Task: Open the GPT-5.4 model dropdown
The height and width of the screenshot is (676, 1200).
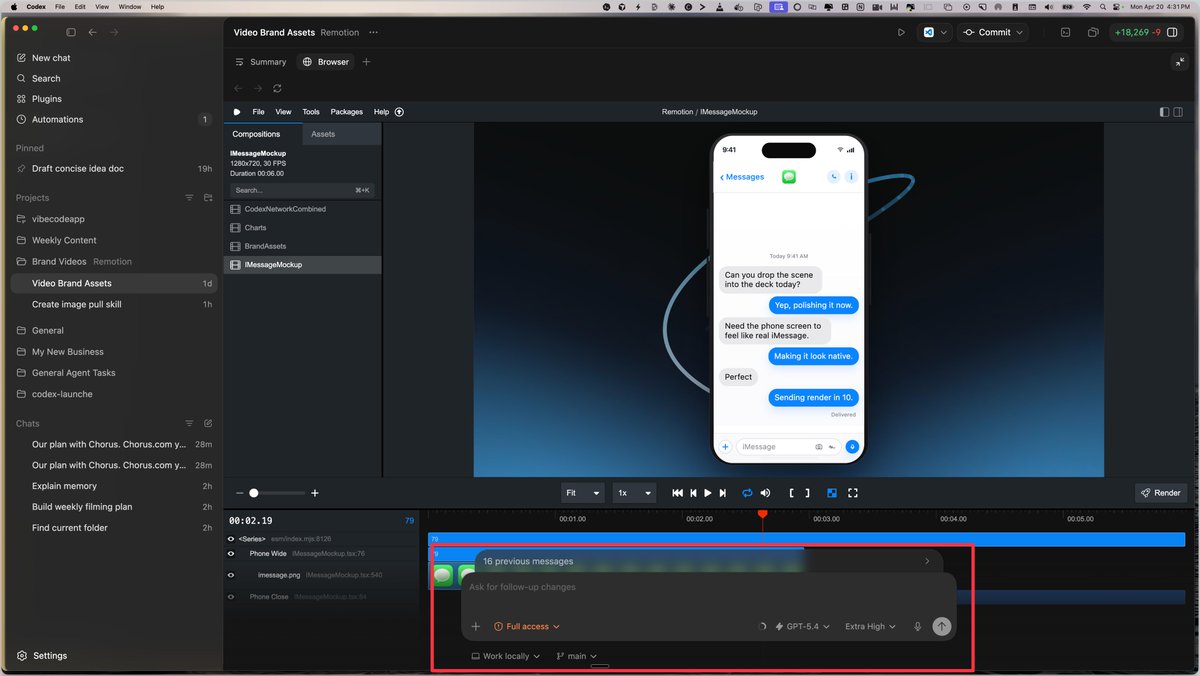Action: 803,627
